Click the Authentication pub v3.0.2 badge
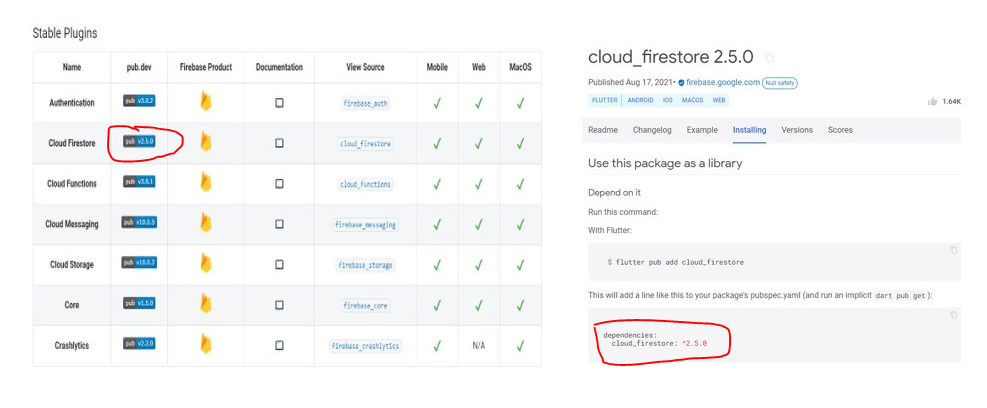The width and height of the screenshot is (987, 408). coord(139,101)
